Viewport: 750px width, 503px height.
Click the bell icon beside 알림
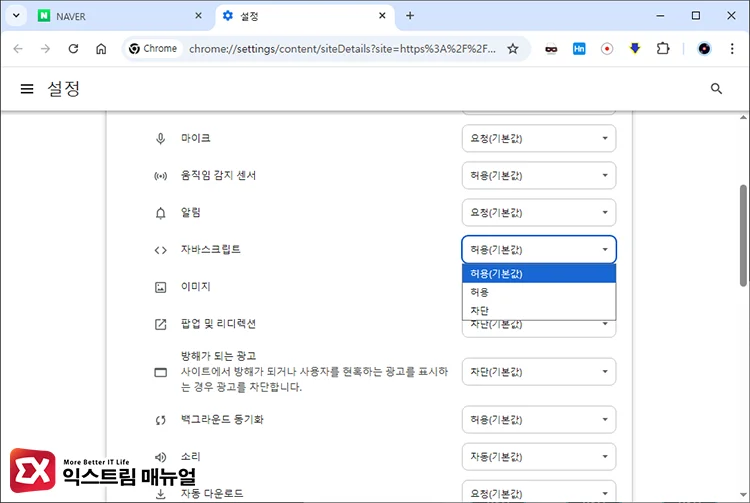(161, 213)
